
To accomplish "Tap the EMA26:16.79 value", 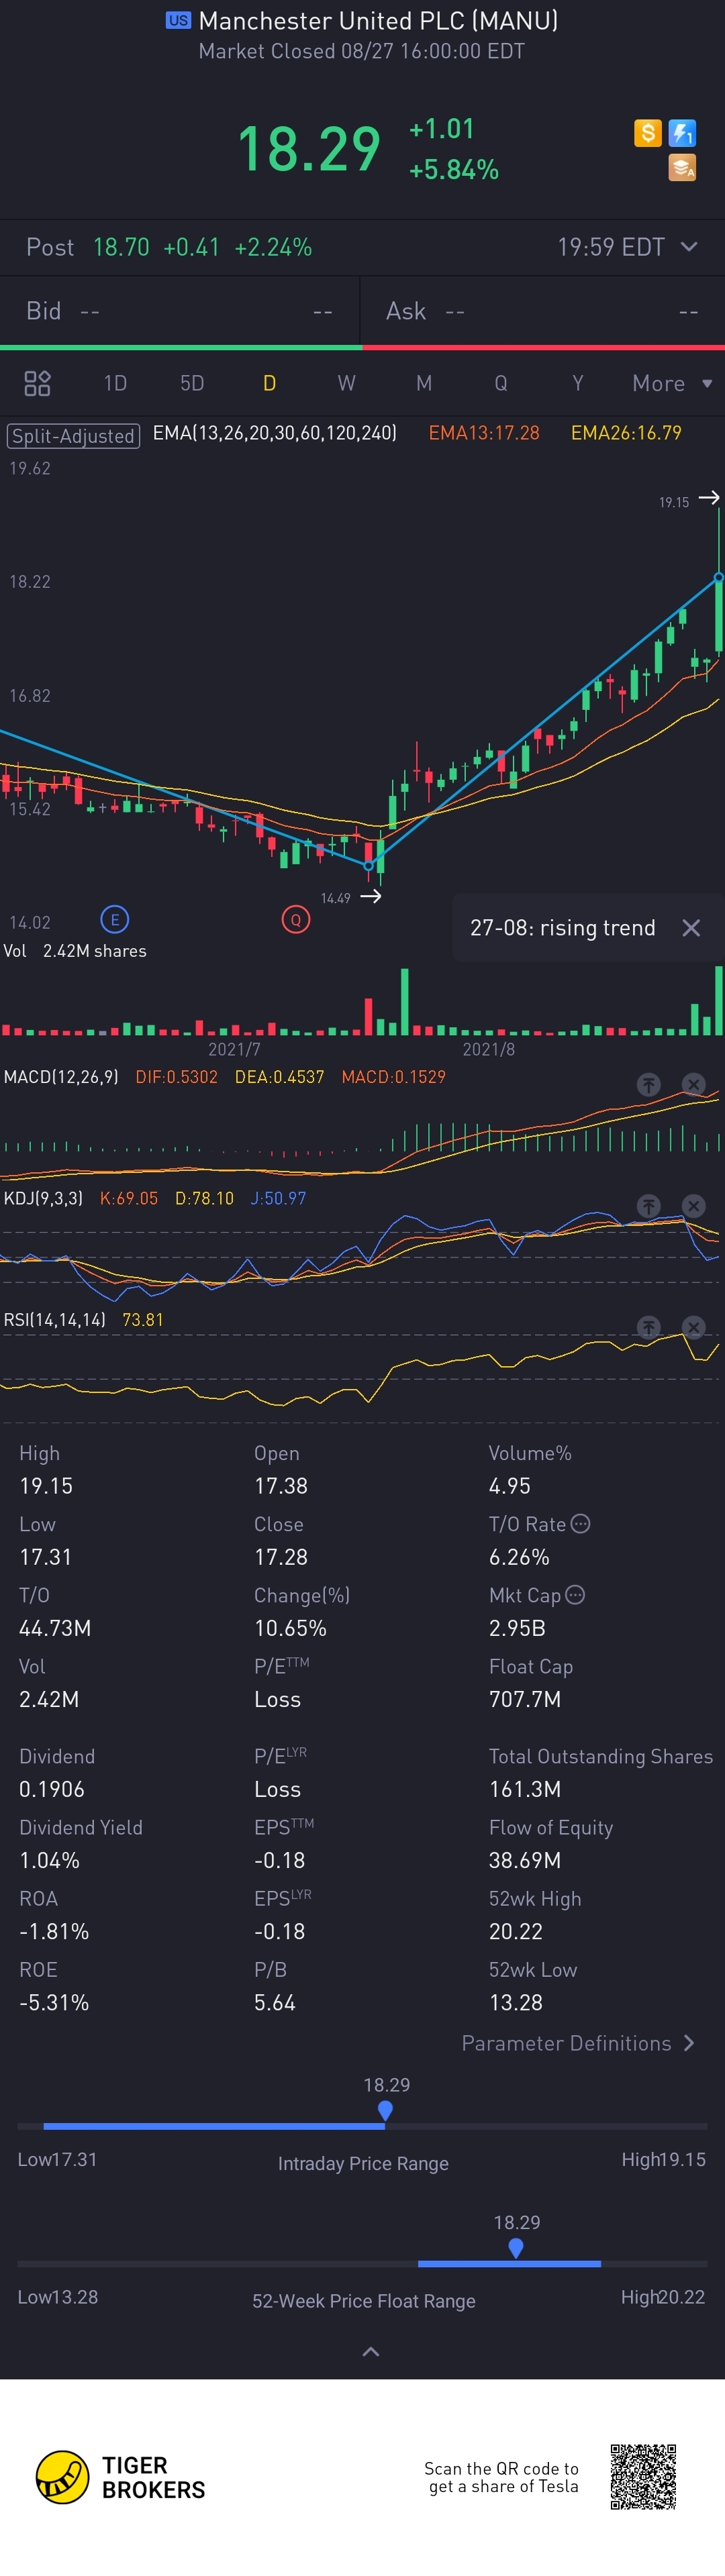I will (x=626, y=433).
